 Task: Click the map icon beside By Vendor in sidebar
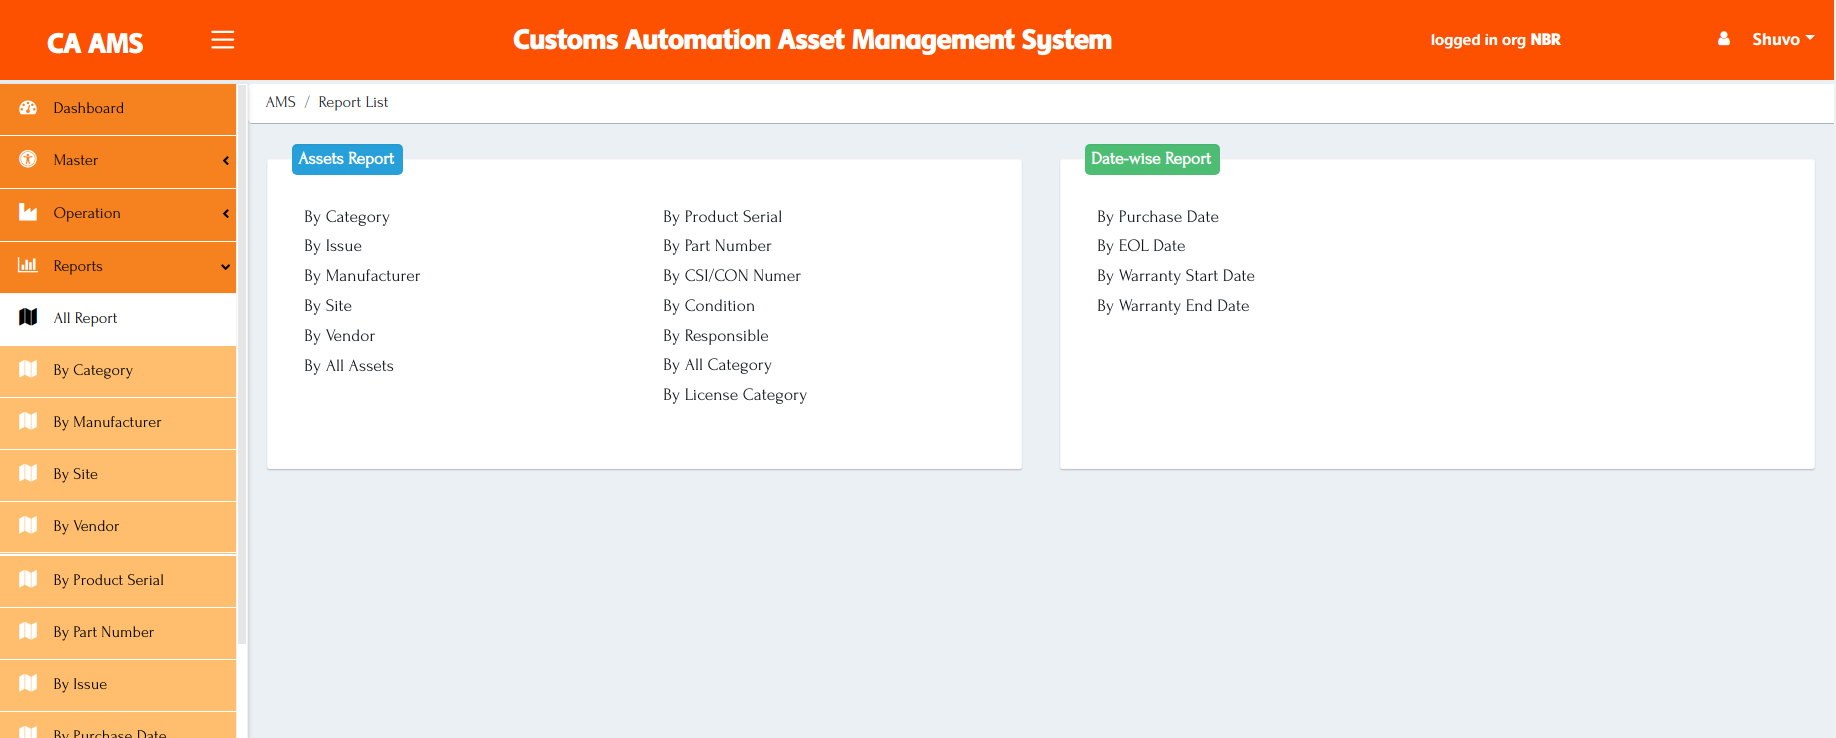(x=28, y=525)
